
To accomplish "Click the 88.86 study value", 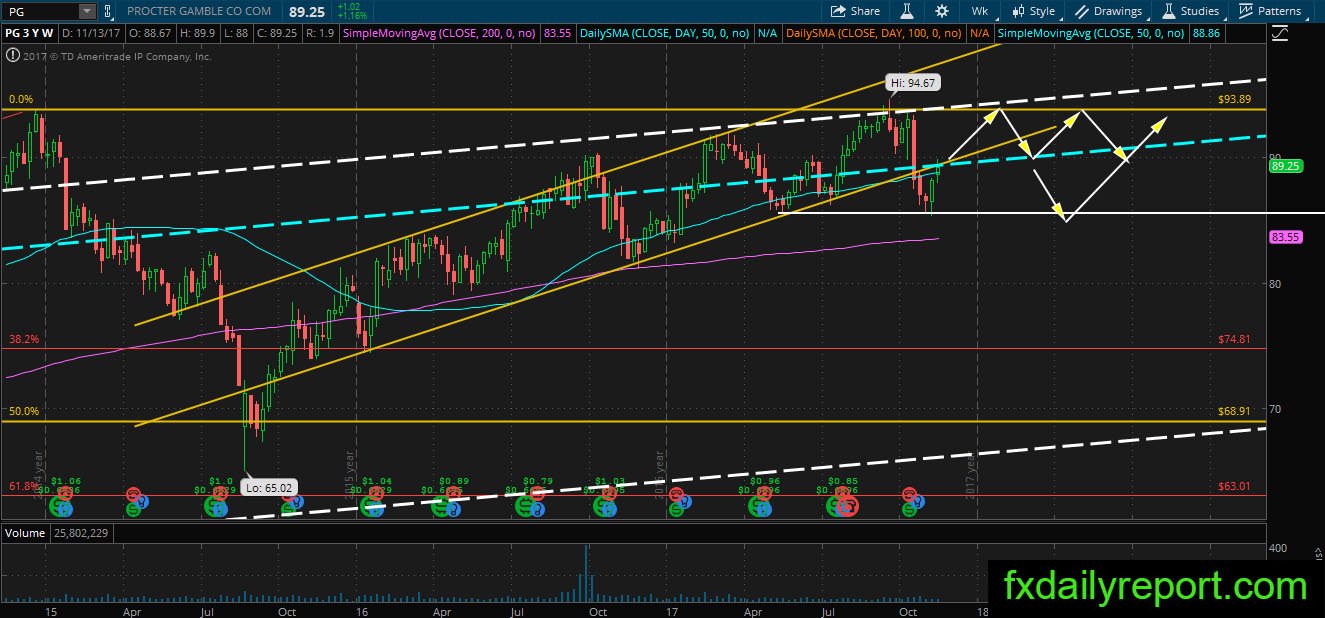I will coord(1206,33).
